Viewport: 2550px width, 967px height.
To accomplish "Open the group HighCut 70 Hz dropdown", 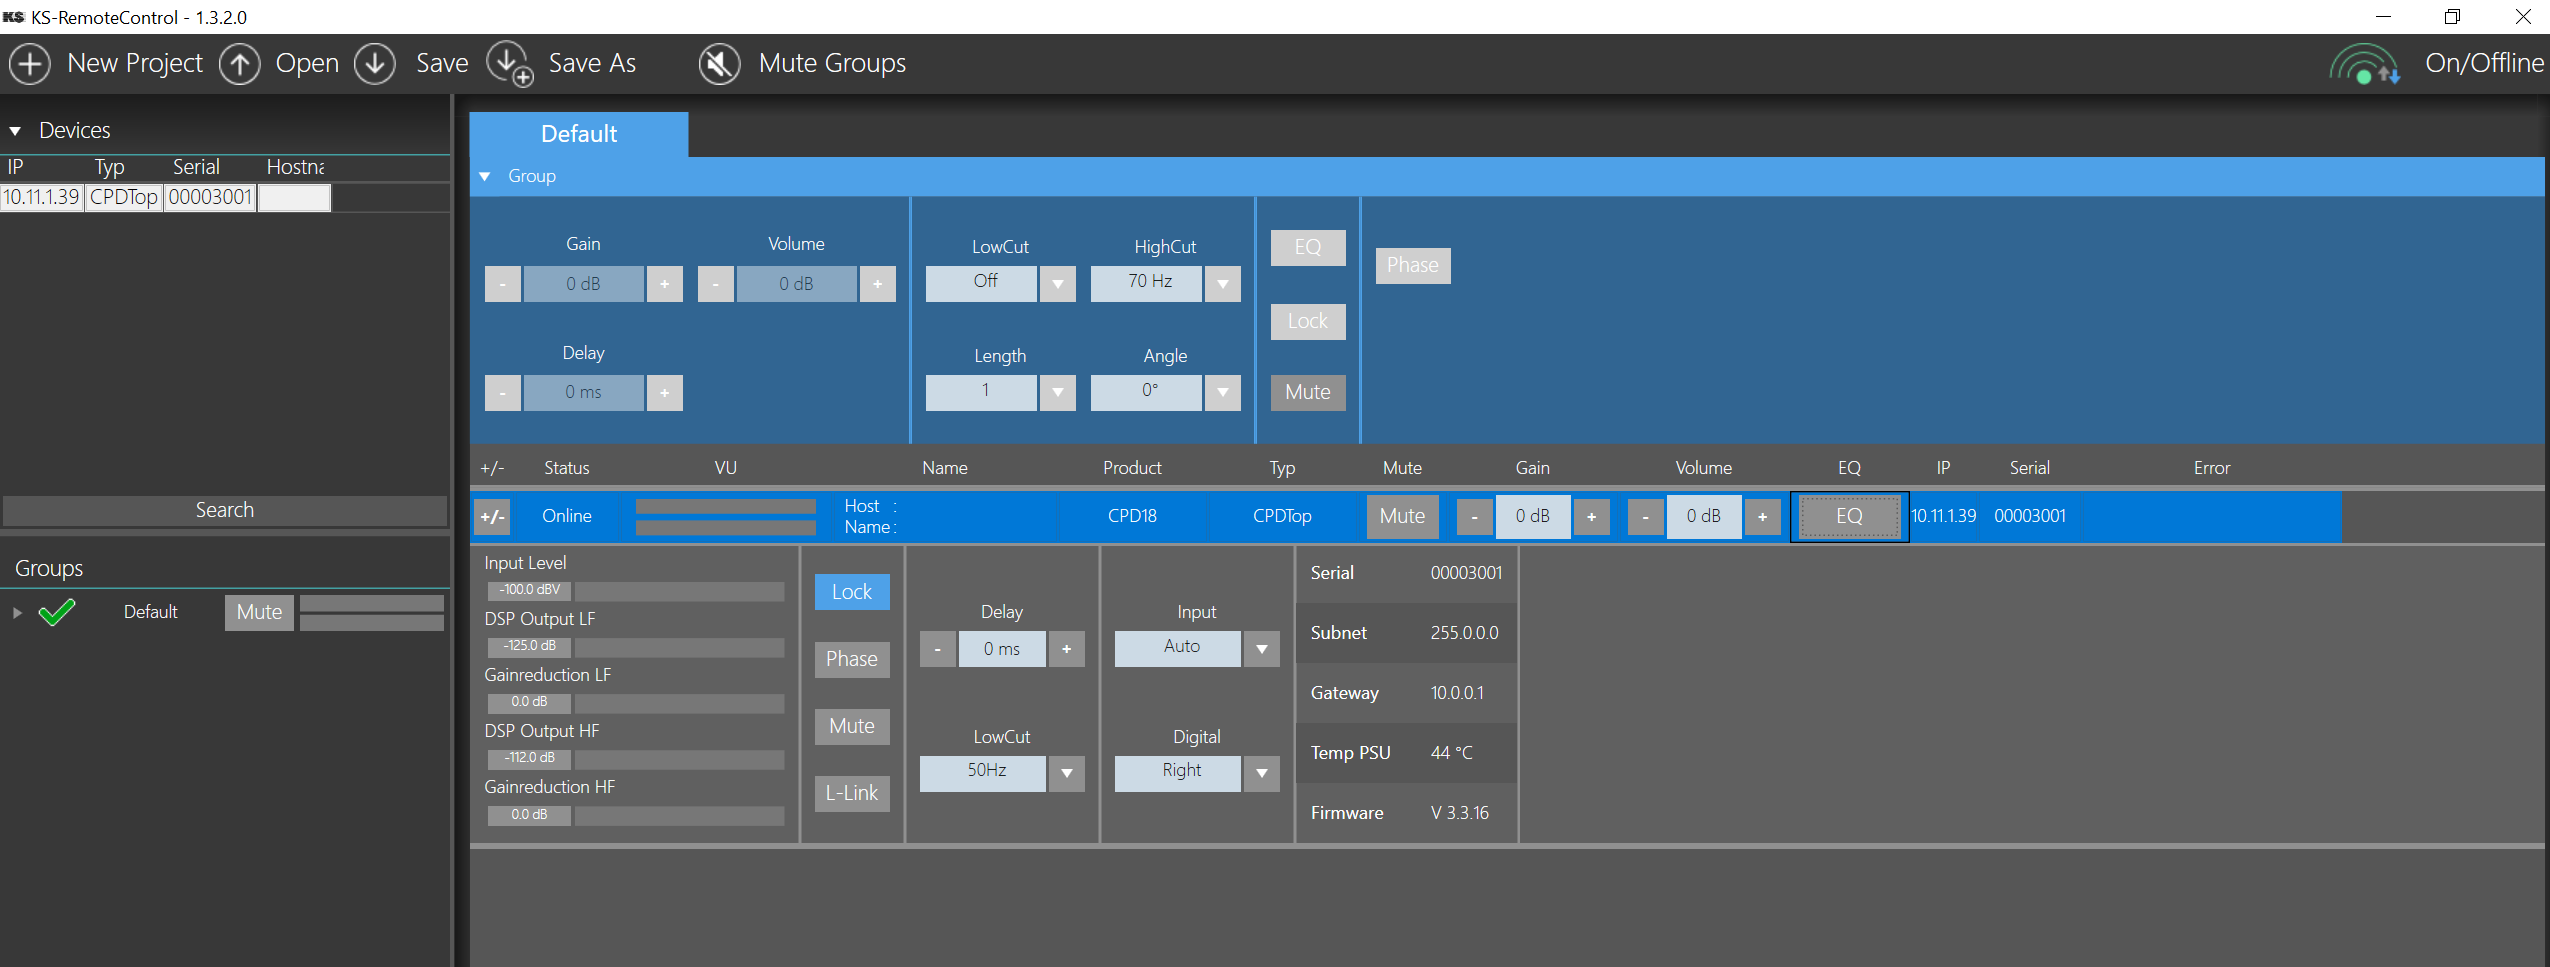I will click(x=1222, y=284).
